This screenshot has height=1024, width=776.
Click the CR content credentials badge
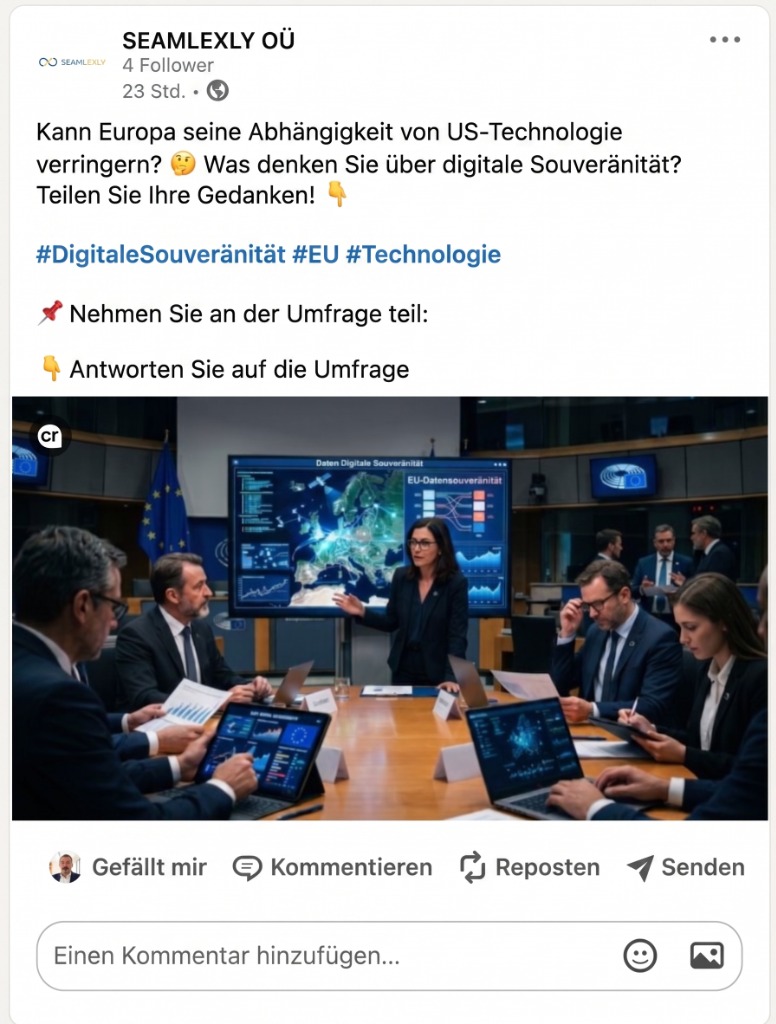[x=50, y=436]
